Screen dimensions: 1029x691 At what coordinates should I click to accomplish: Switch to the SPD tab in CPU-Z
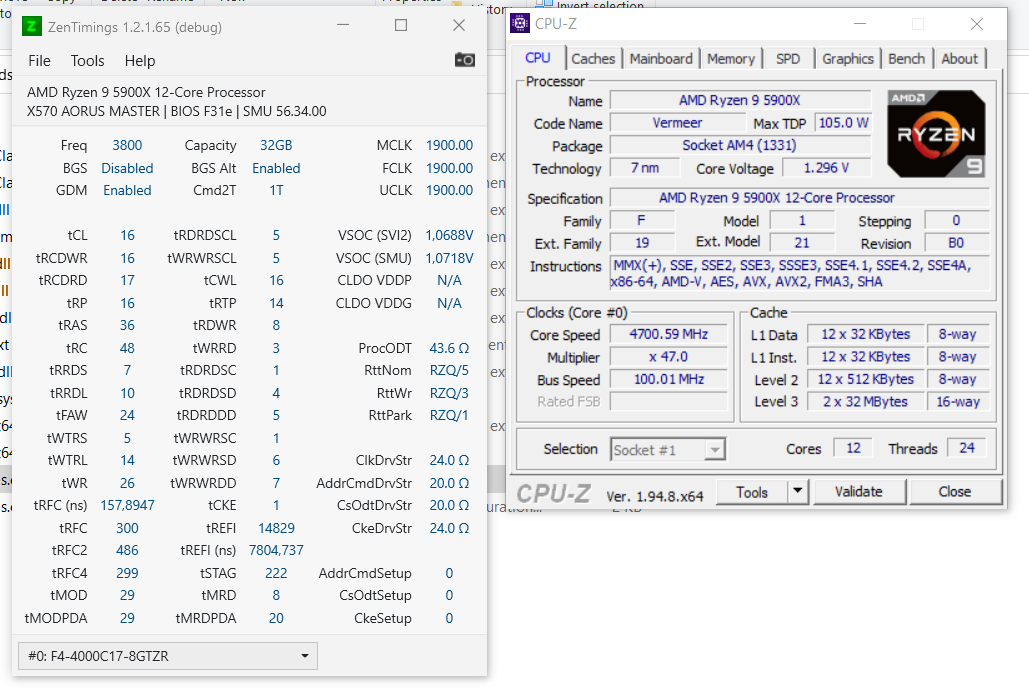[x=788, y=59]
